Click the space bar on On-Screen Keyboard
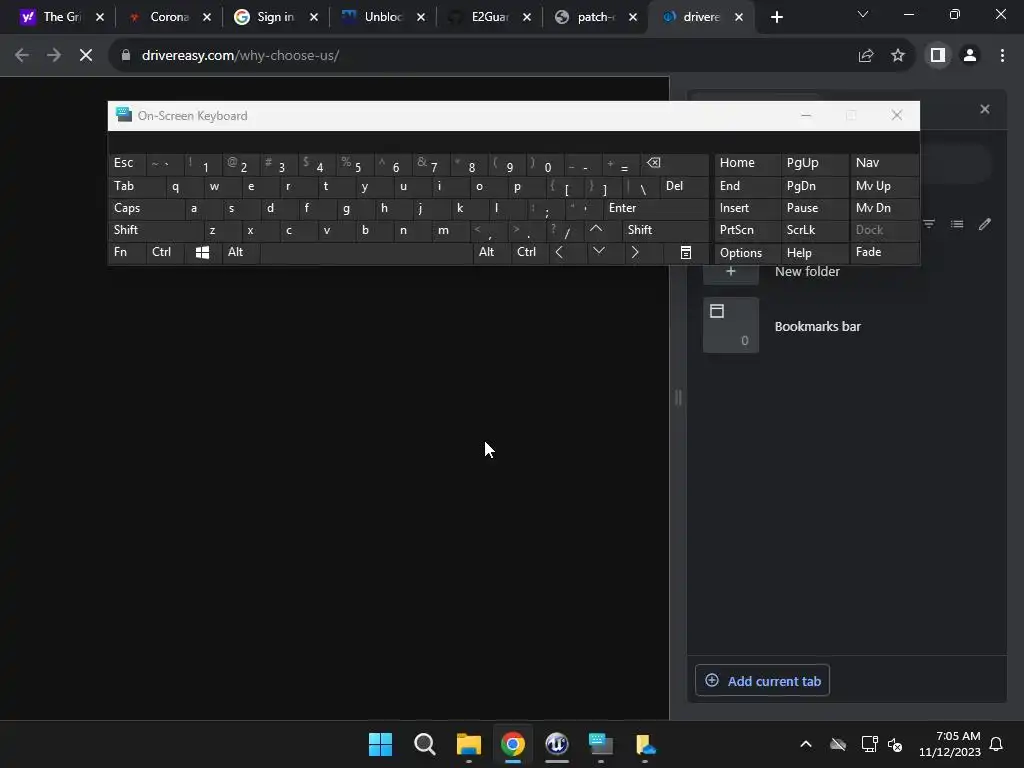The width and height of the screenshot is (1024, 768). 366,253
